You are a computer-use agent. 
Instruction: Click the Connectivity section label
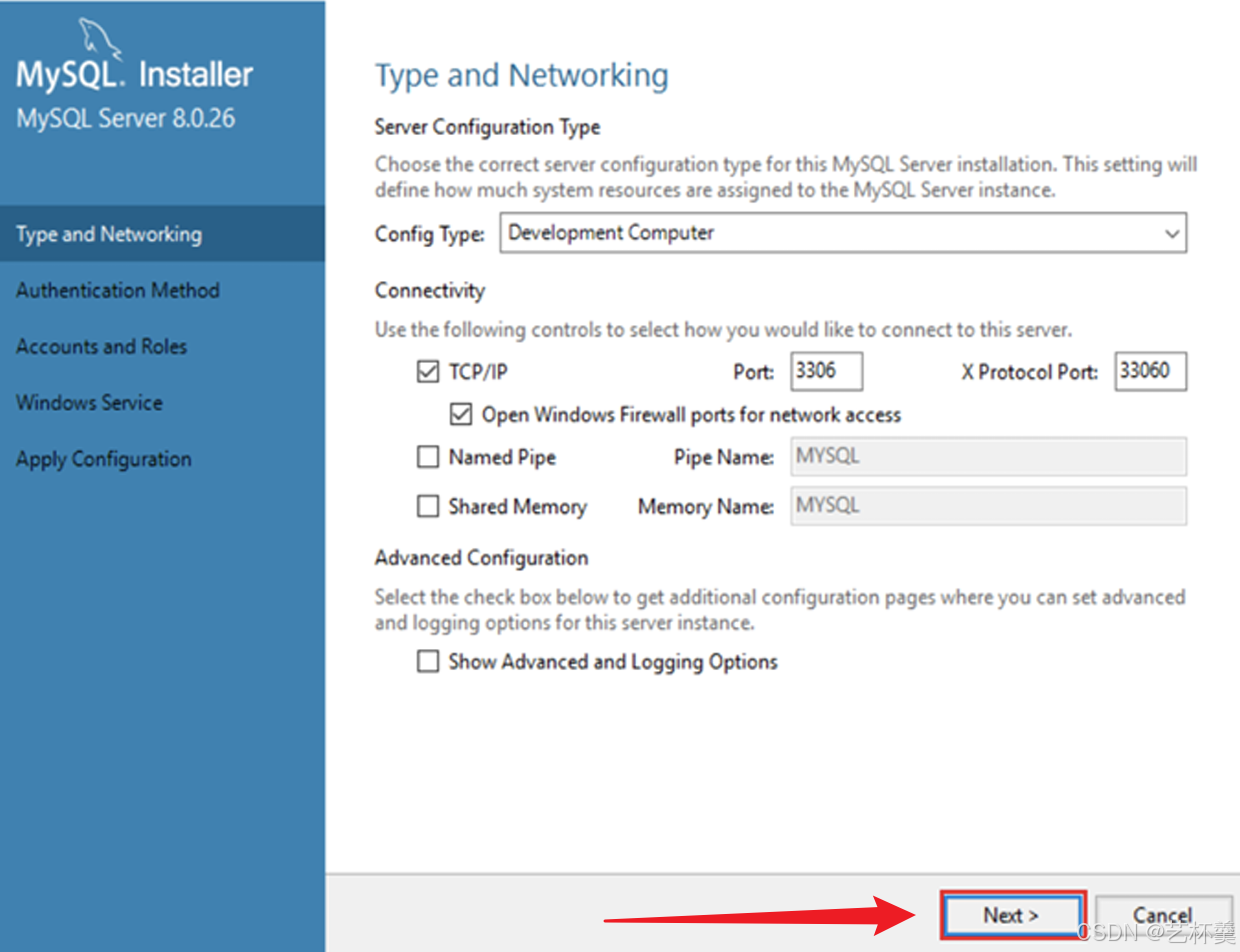pyautogui.click(x=430, y=290)
